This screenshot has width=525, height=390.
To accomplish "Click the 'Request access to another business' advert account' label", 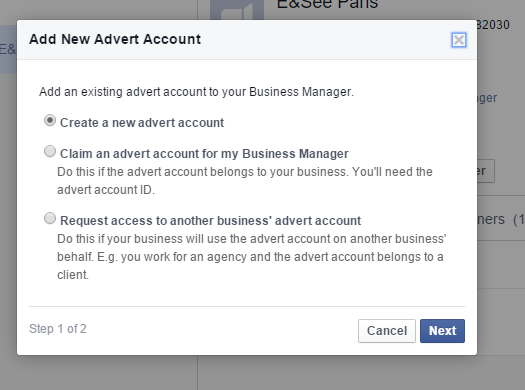I will point(211,221).
